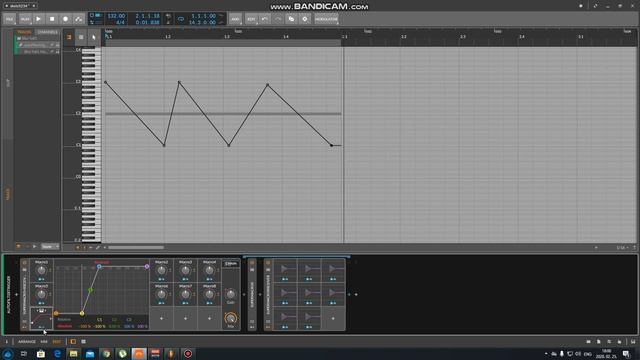Click the loop region bar in the ruler
Viewport: 640px width, 360px height.
tap(223, 42)
